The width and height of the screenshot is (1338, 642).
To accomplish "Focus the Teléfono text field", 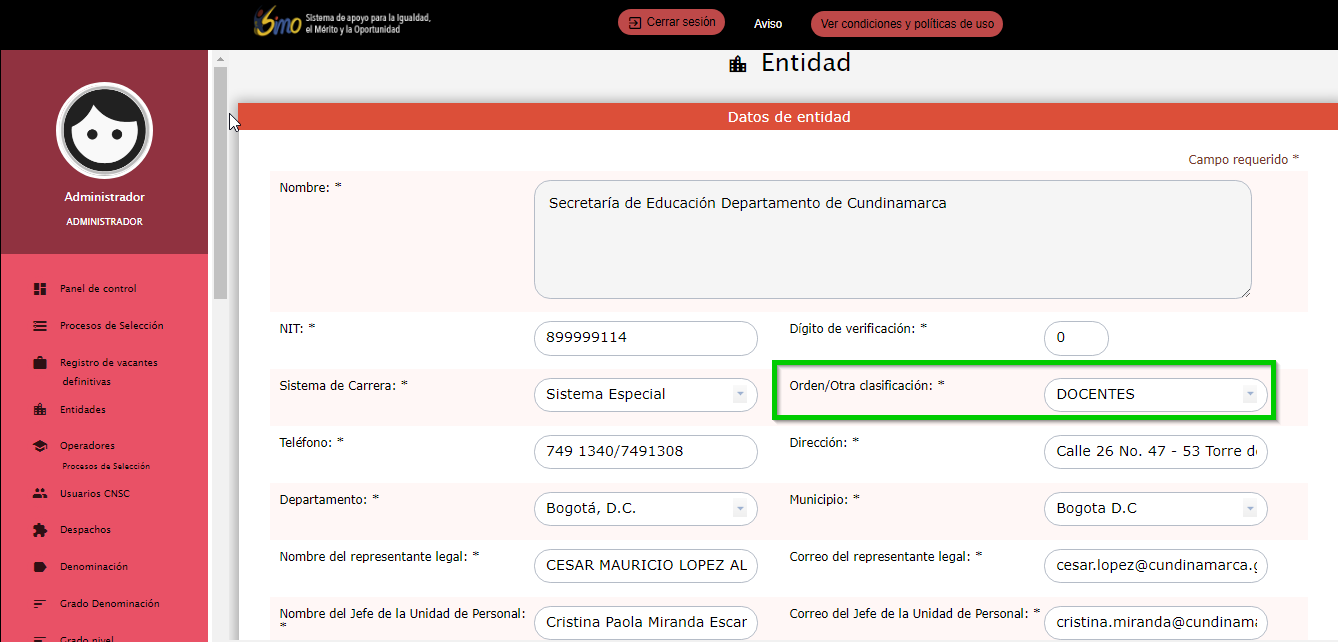I will (x=645, y=452).
